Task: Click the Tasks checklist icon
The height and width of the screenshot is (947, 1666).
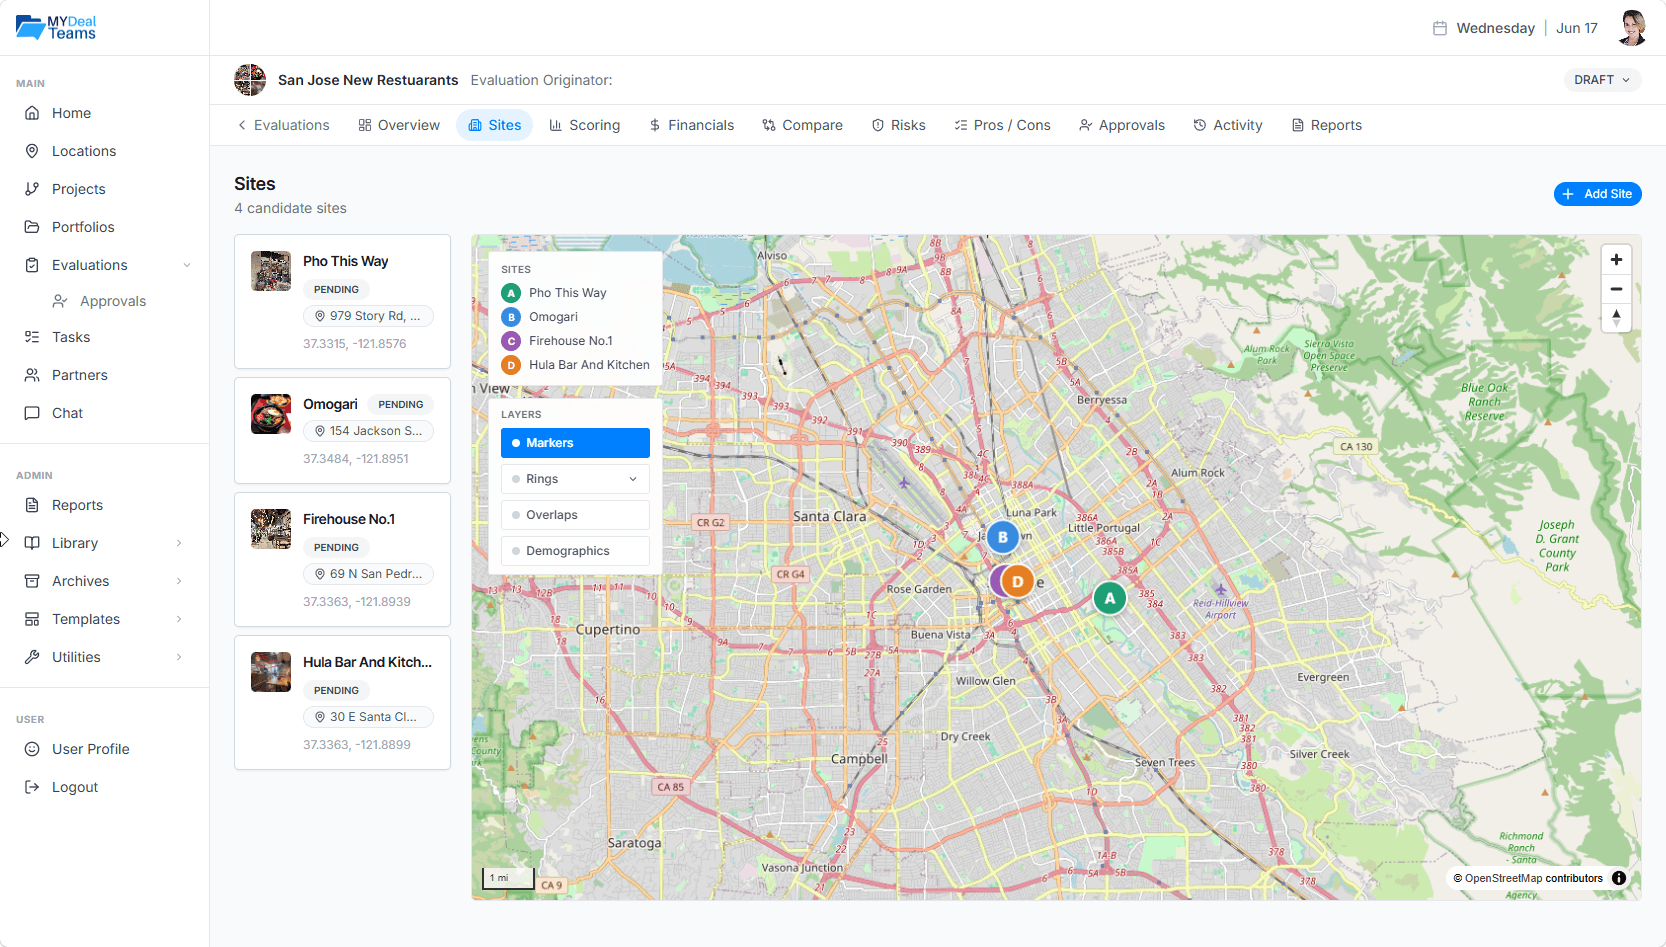Action: 32,337
